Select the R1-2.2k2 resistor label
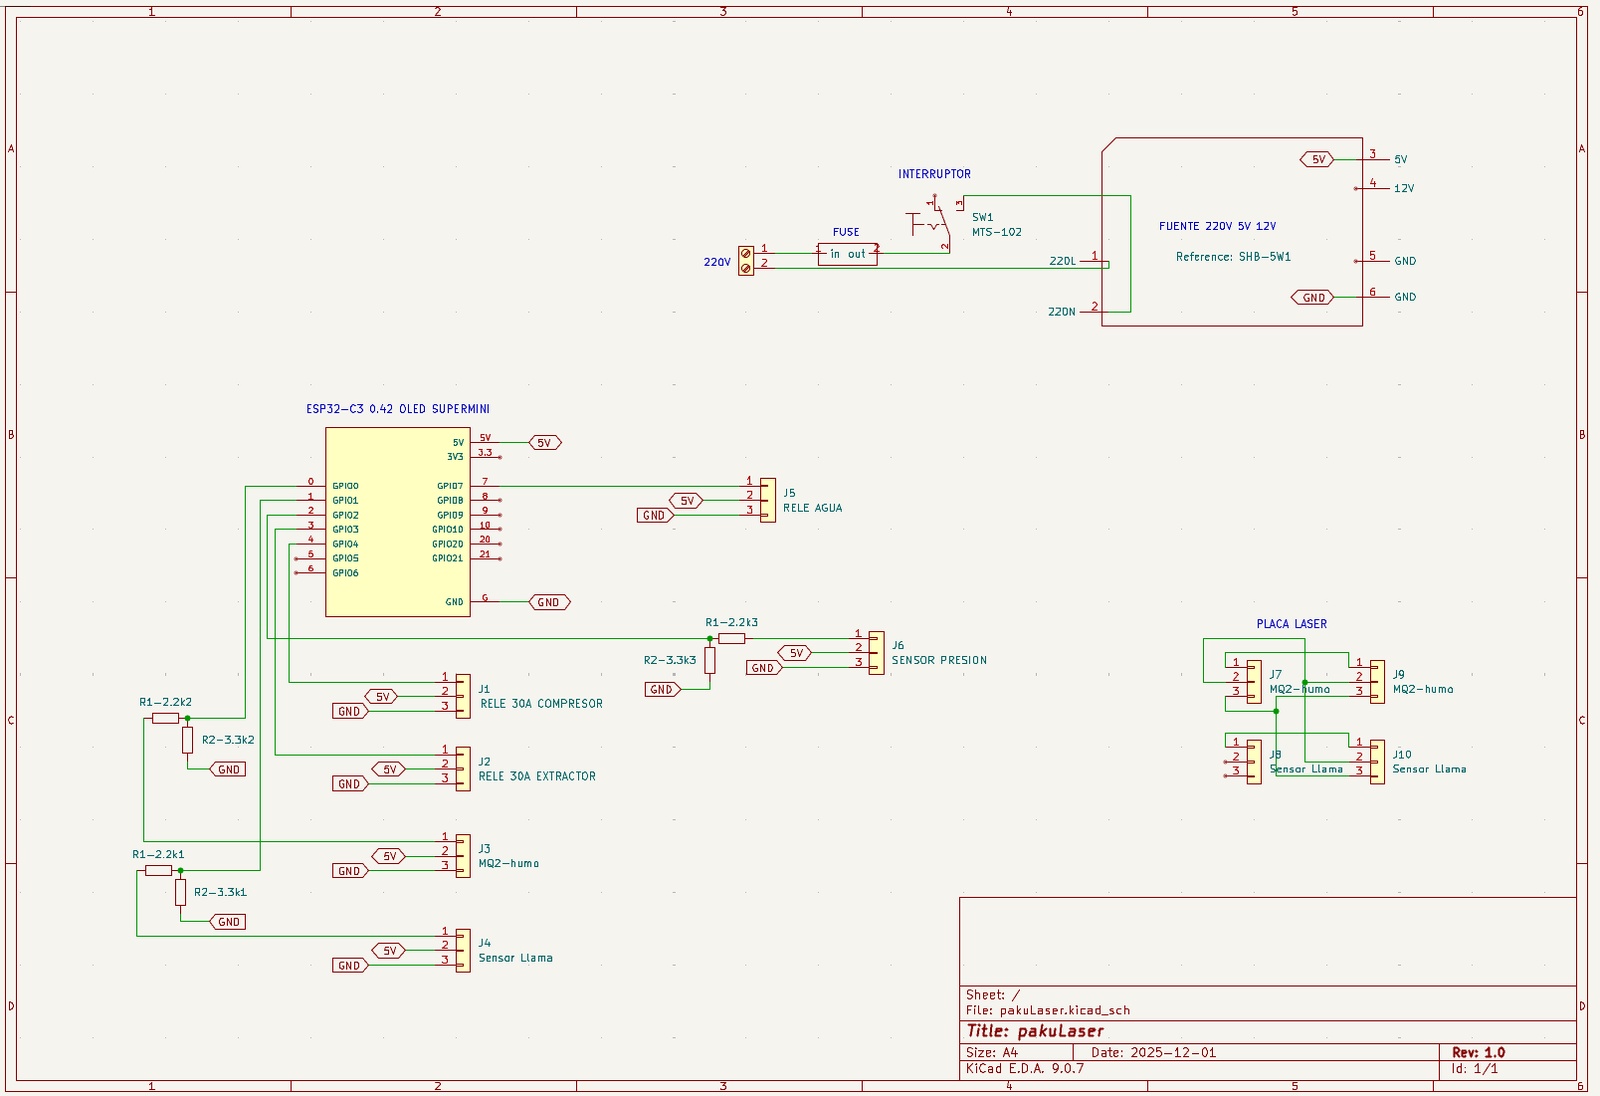The width and height of the screenshot is (1600, 1096). (166, 702)
